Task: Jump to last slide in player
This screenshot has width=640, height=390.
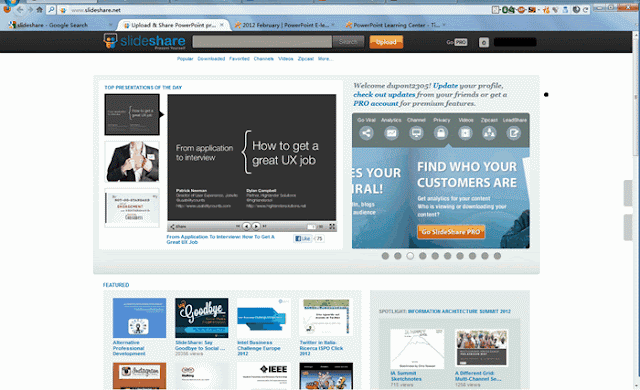Action: coord(264,226)
